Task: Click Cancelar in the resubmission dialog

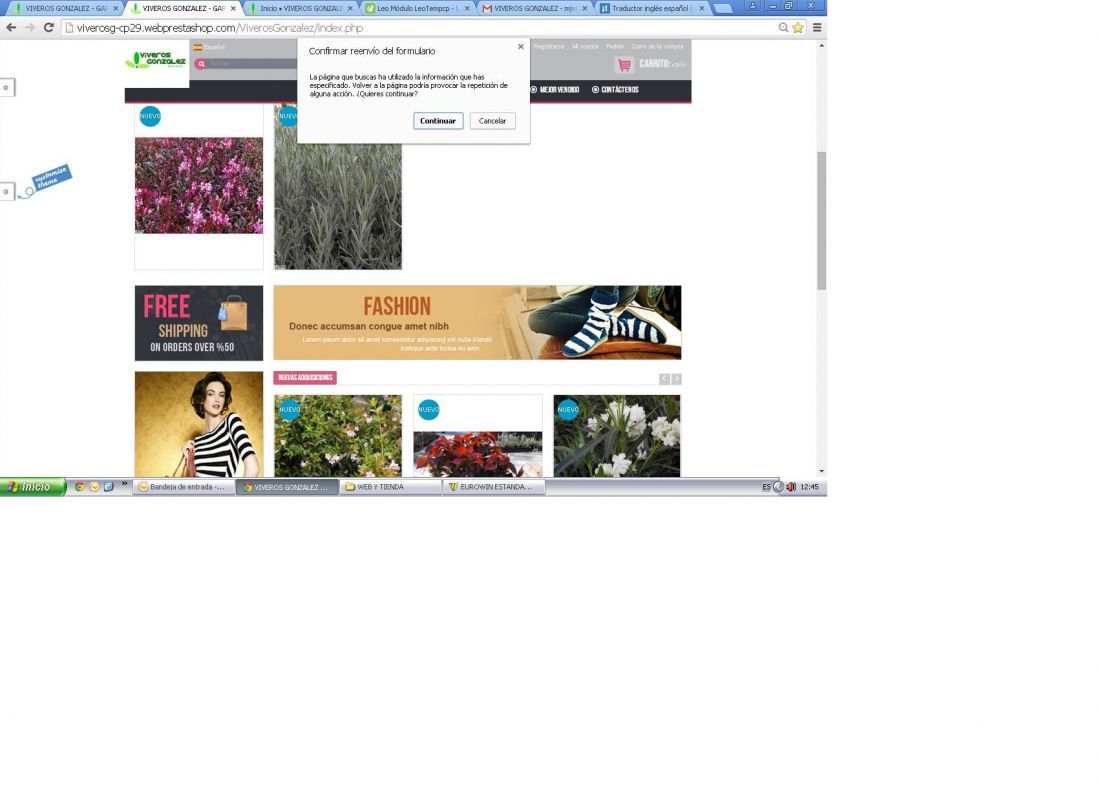Action: point(492,121)
